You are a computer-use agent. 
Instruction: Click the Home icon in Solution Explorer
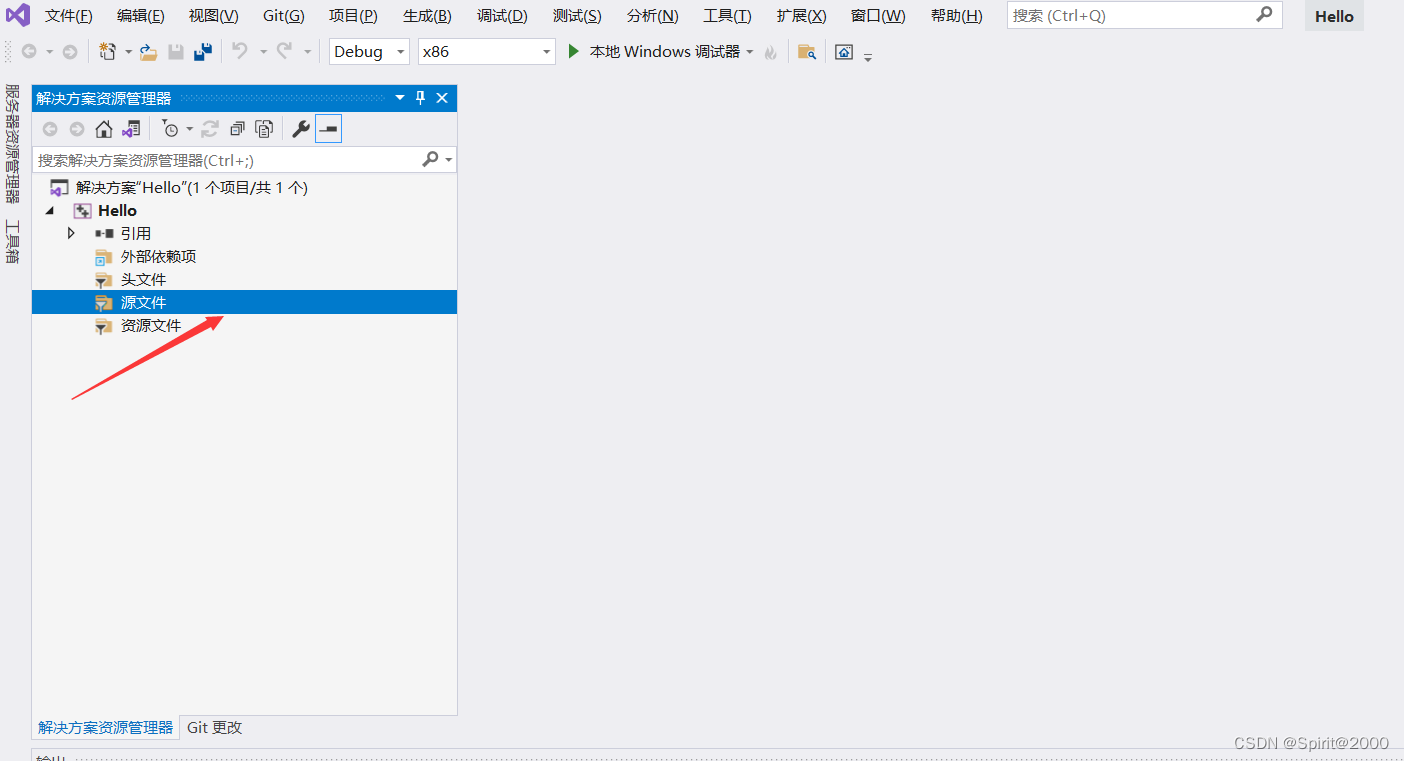pos(104,129)
